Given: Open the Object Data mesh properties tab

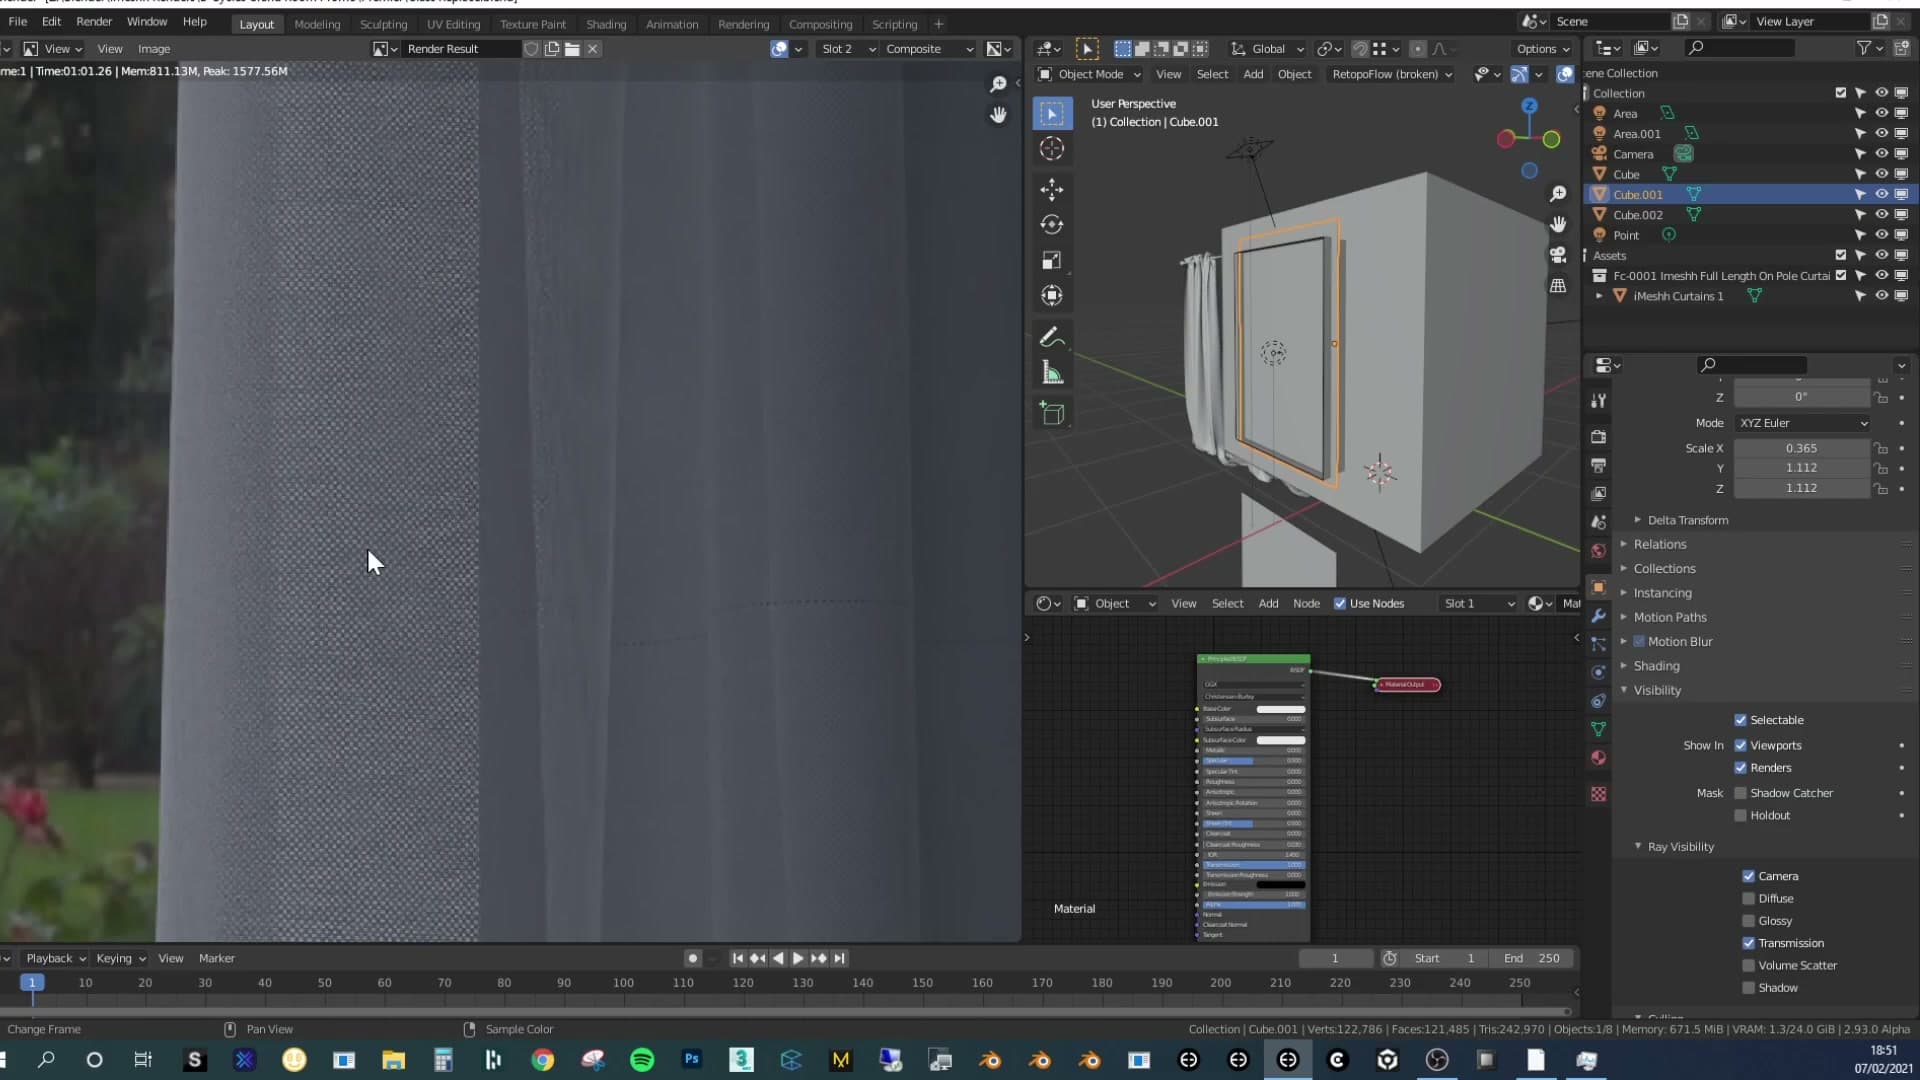Looking at the screenshot, I should point(1598,729).
